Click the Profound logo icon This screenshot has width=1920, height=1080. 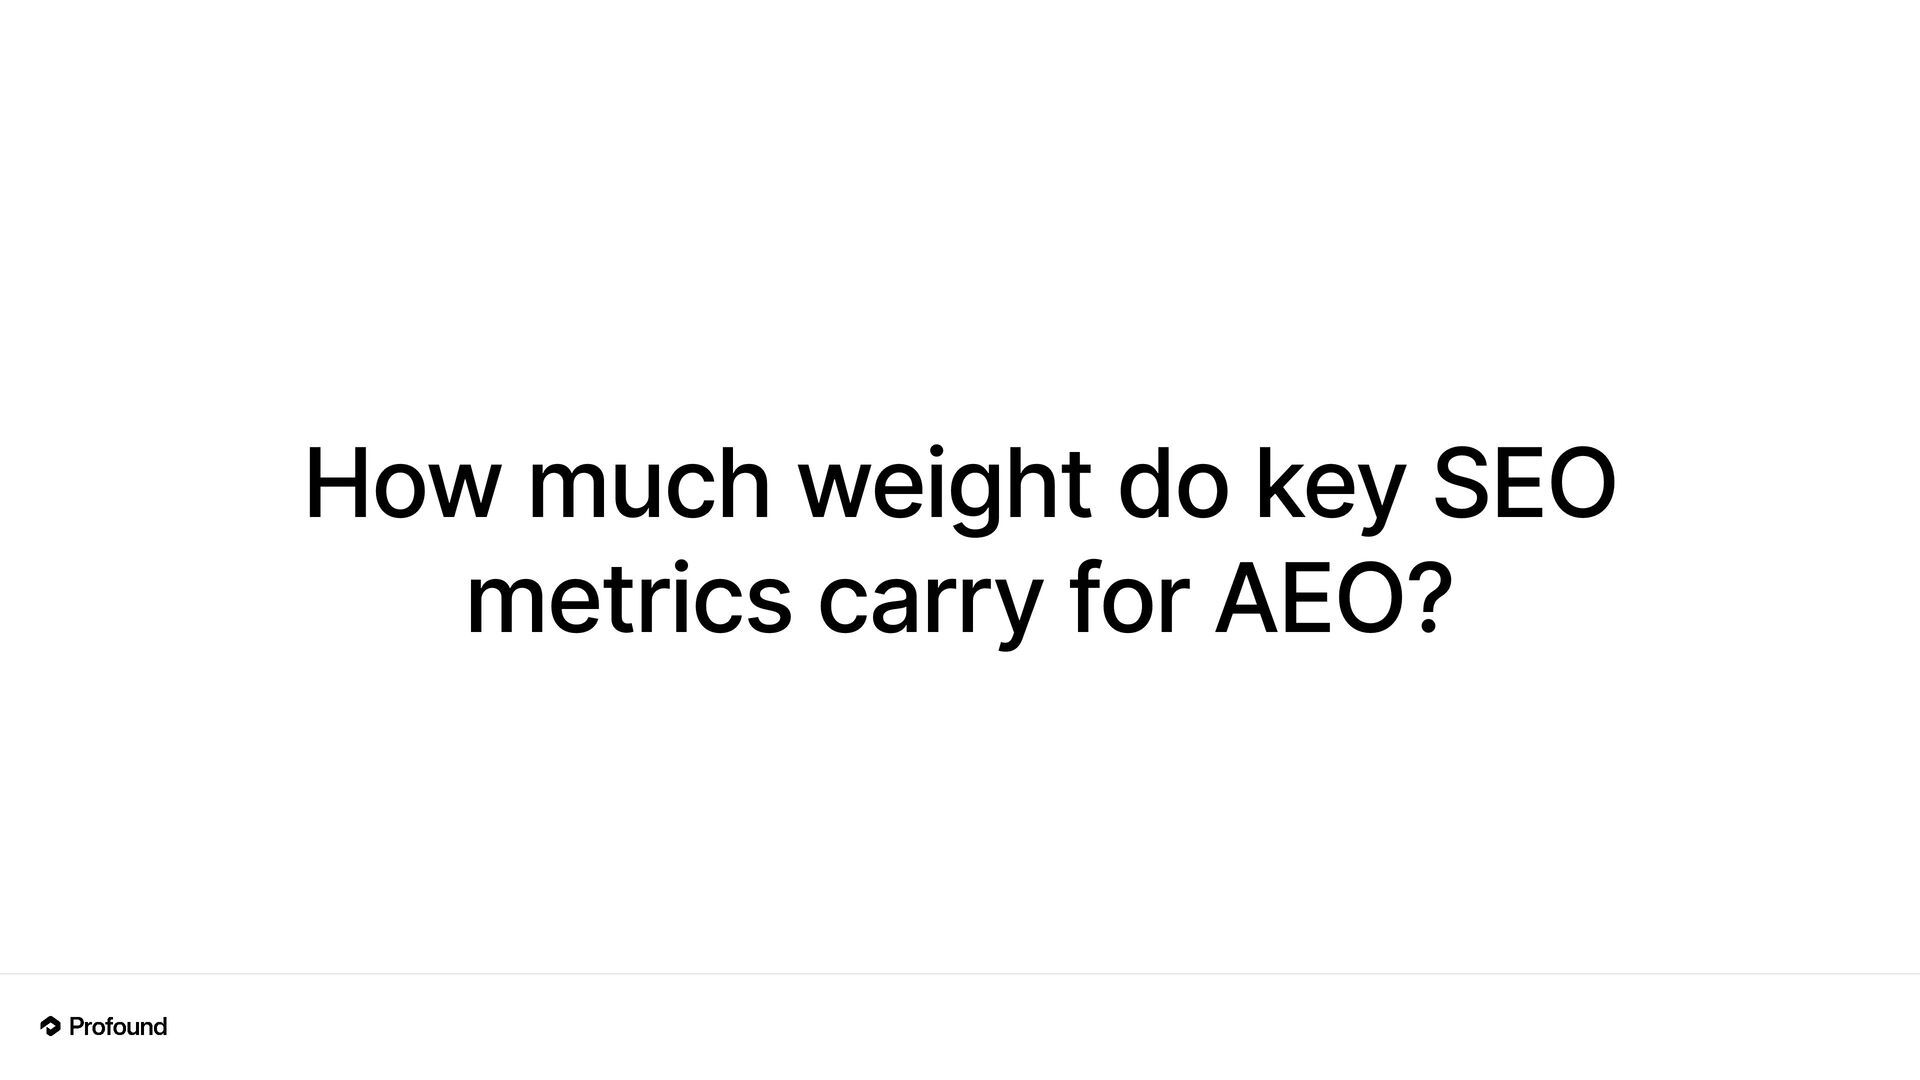click(x=50, y=1026)
